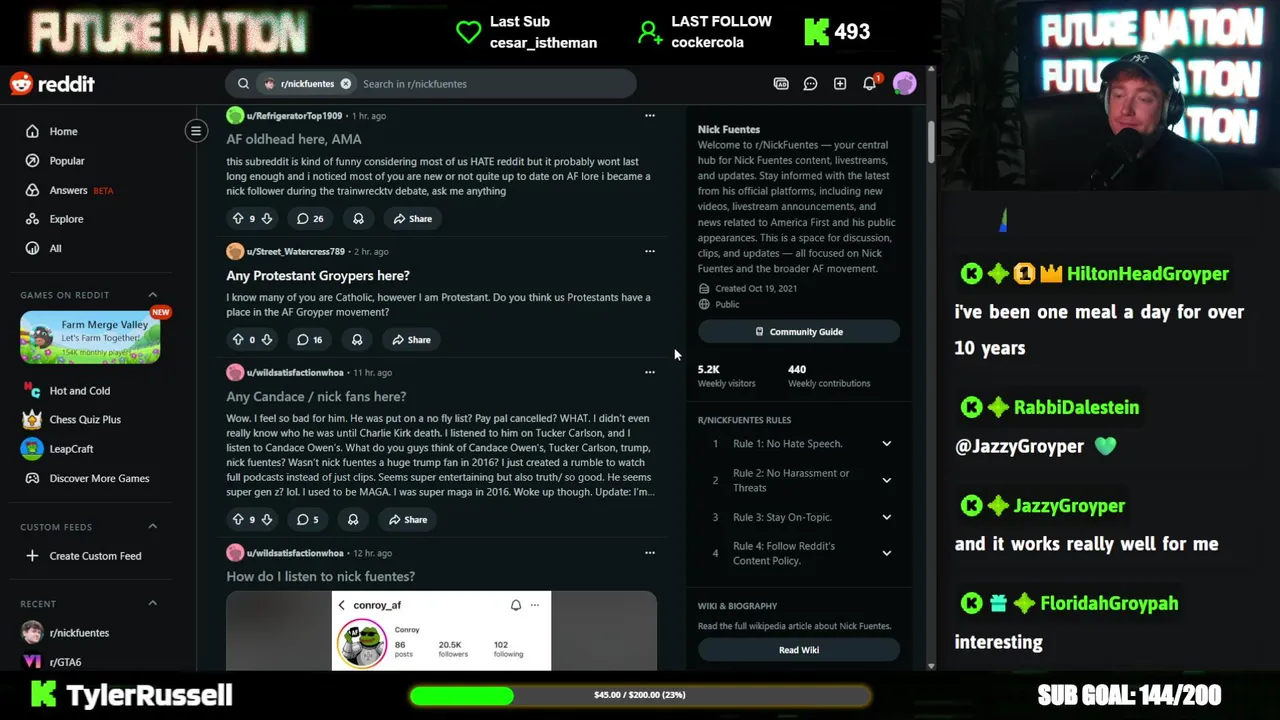The image size is (1280, 720).
Task: Open the Community Guide button
Action: (x=799, y=332)
